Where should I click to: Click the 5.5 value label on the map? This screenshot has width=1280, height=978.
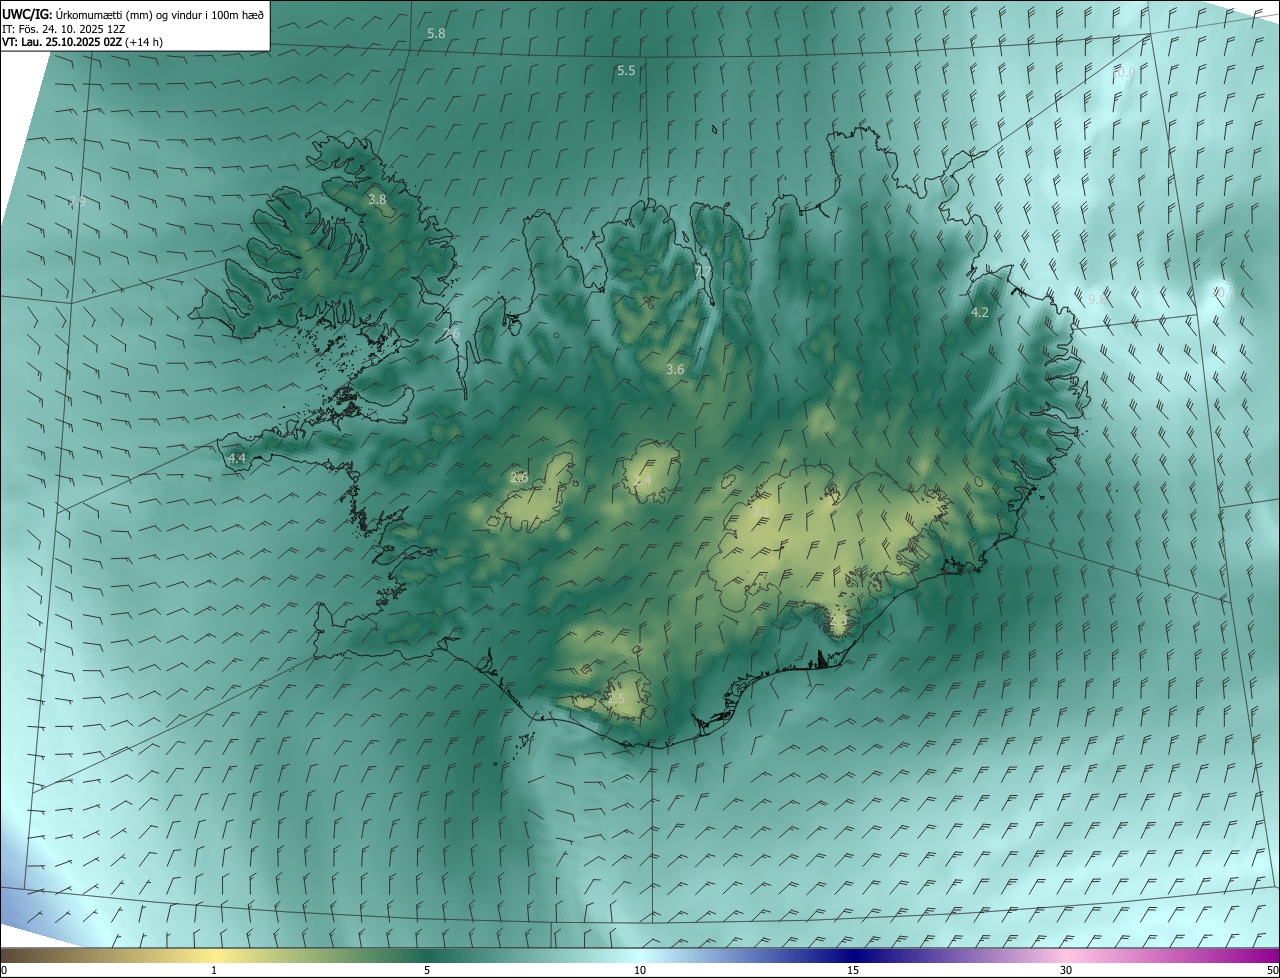coord(626,71)
